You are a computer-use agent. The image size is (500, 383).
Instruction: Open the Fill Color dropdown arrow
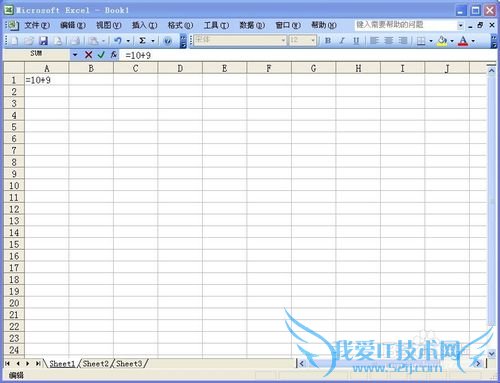[x=452, y=41]
